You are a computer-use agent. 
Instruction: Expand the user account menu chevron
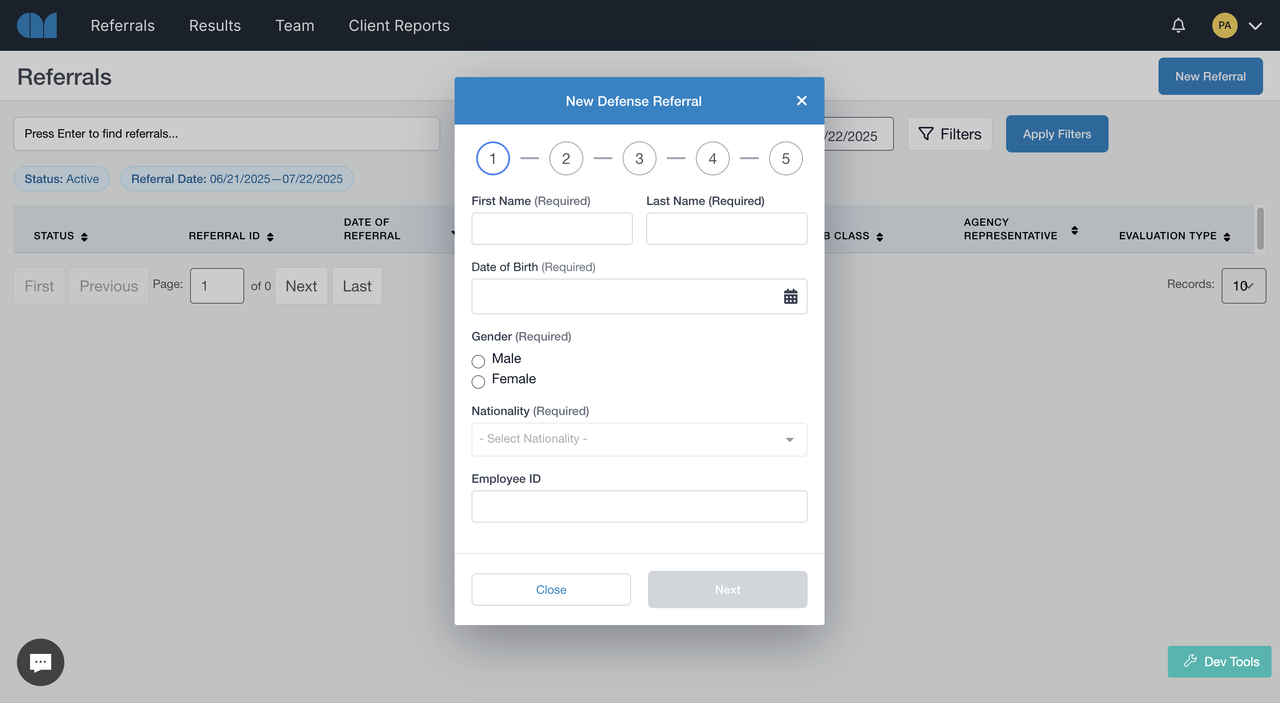(1256, 26)
